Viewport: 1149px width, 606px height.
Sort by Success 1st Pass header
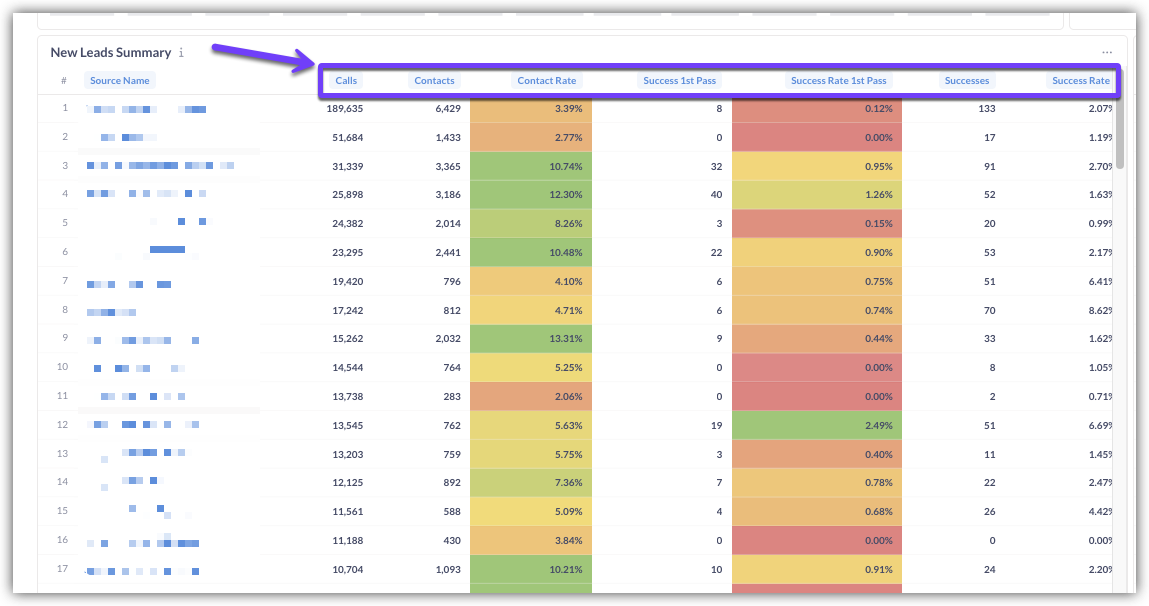pyautogui.click(x=680, y=81)
